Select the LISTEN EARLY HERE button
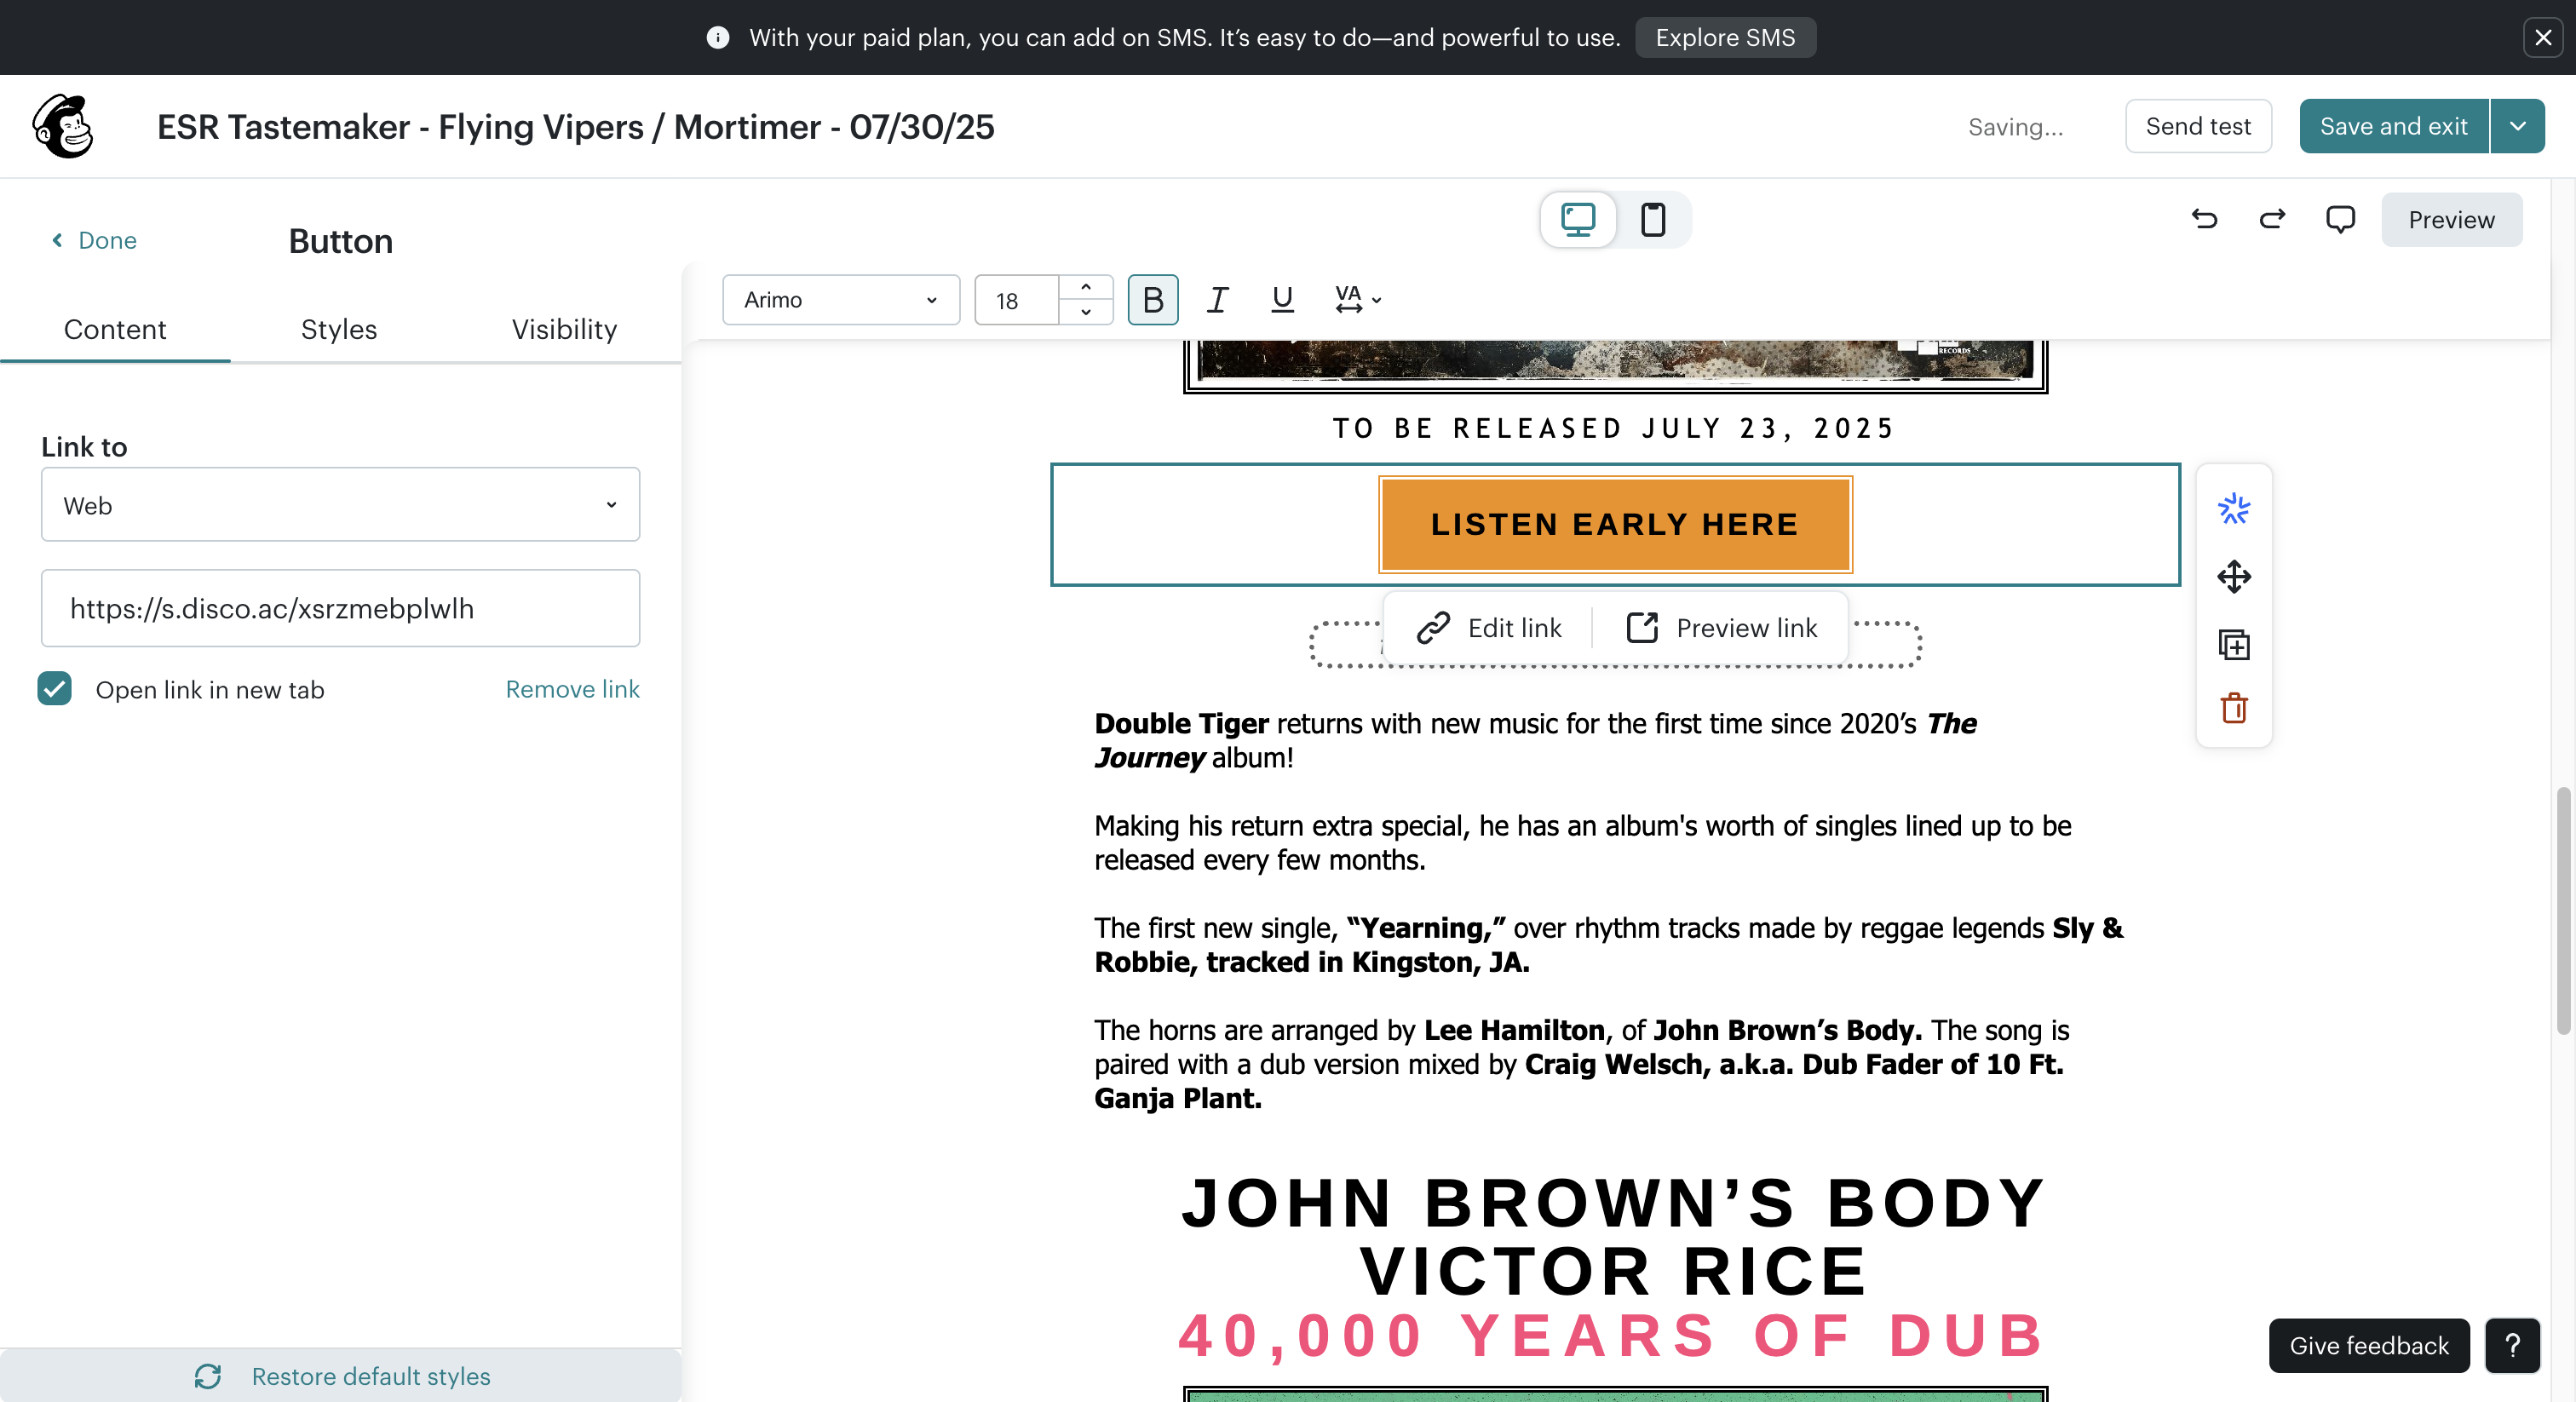Screen dimensions: 2576x1402 (x=1615, y=524)
